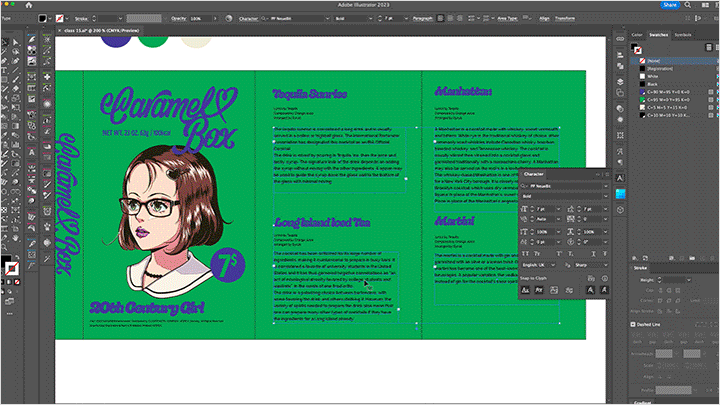The height and width of the screenshot is (405, 720).
Task: Click the Stroke weight stepper in control bar
Action: (94, 18)
